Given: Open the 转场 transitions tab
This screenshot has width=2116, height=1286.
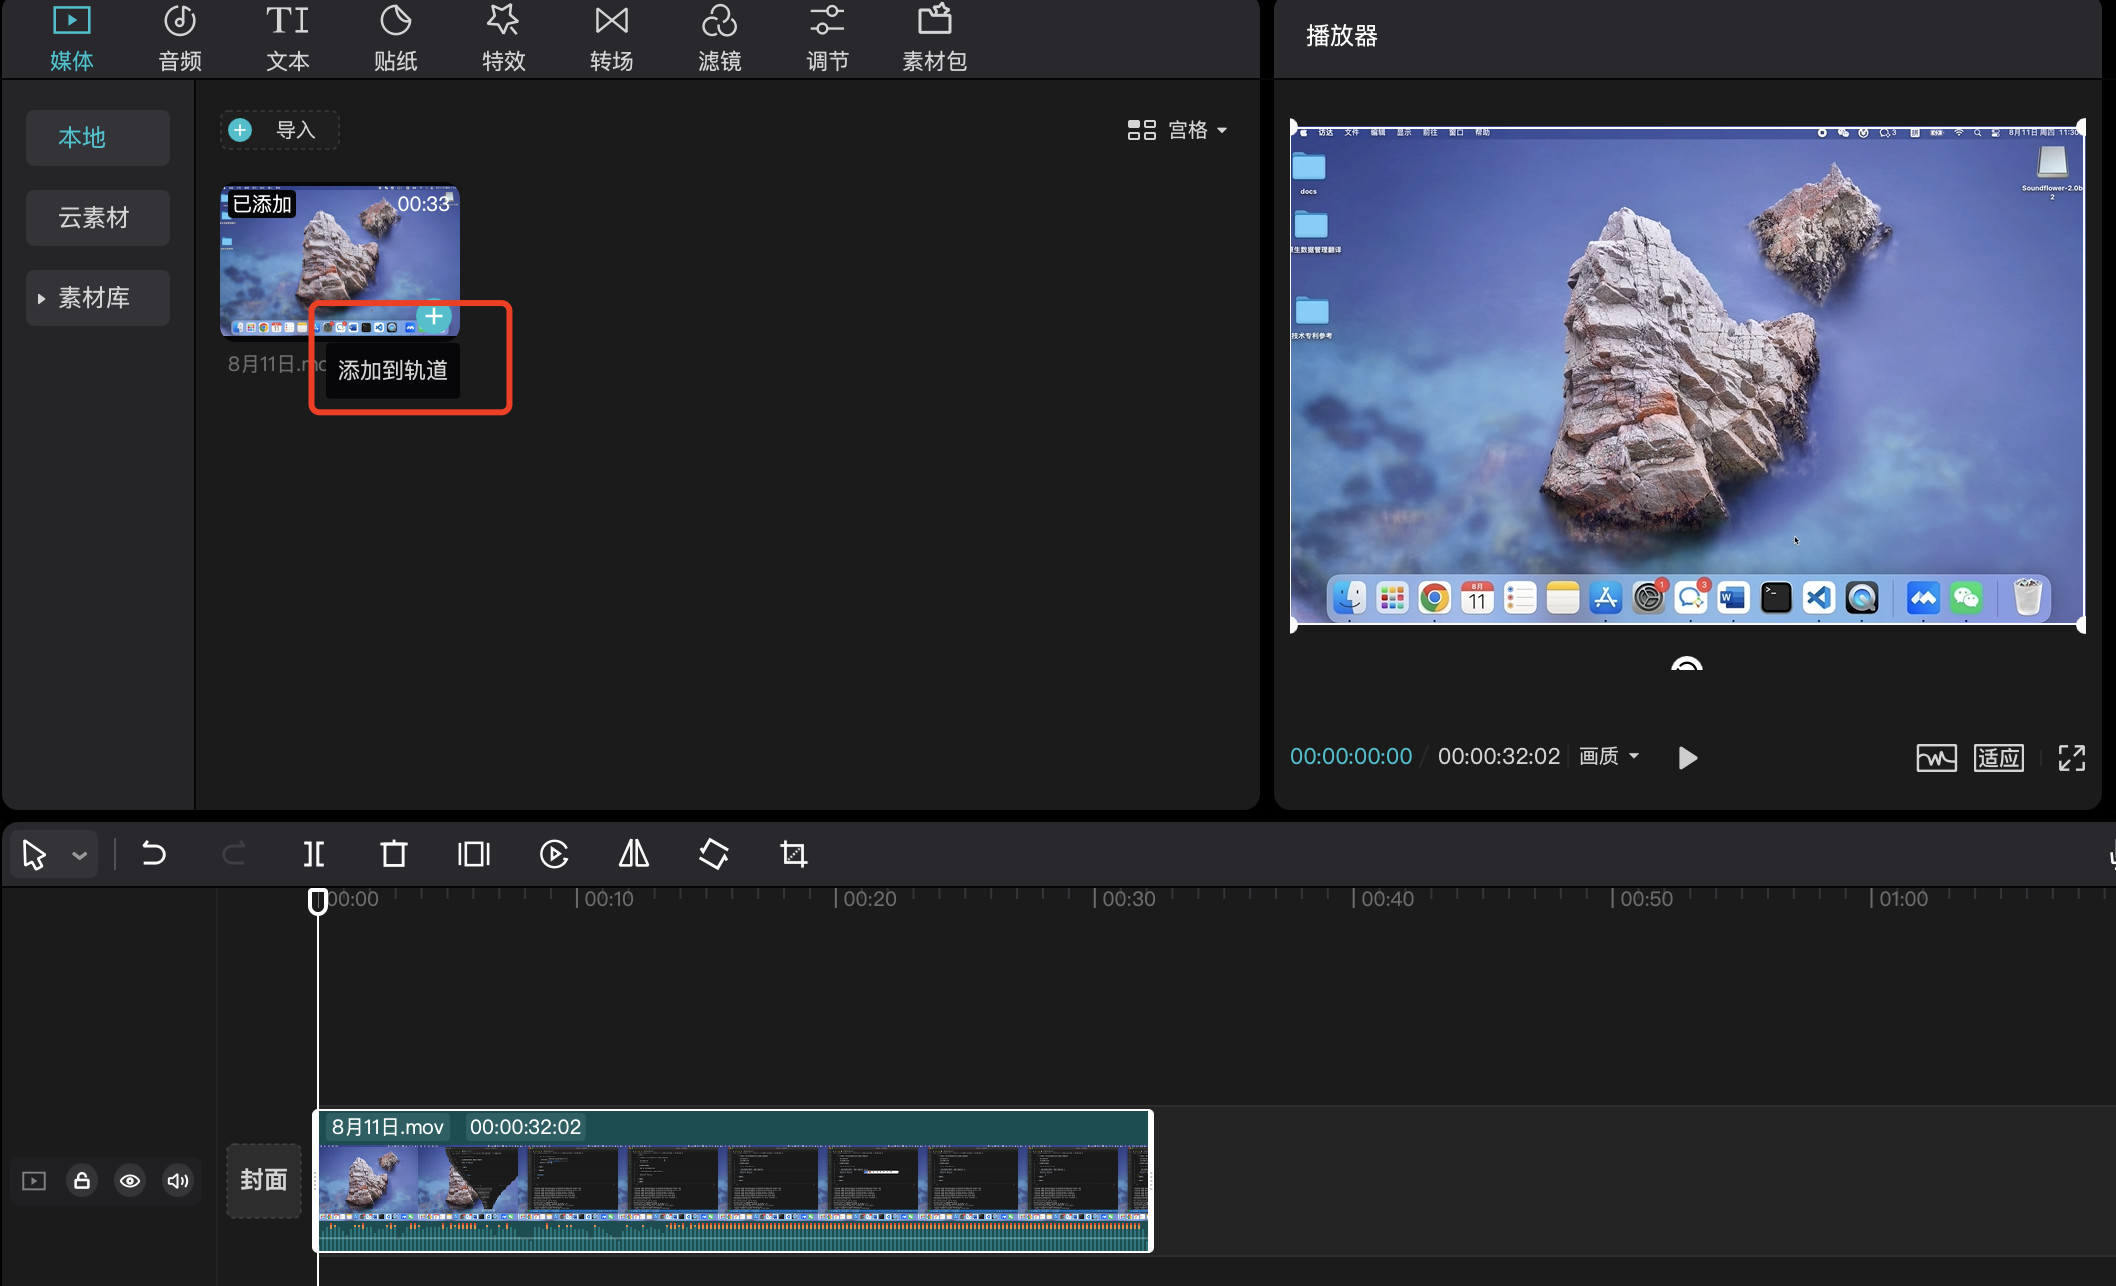Looking at the screenshot, I should (611, 38).
